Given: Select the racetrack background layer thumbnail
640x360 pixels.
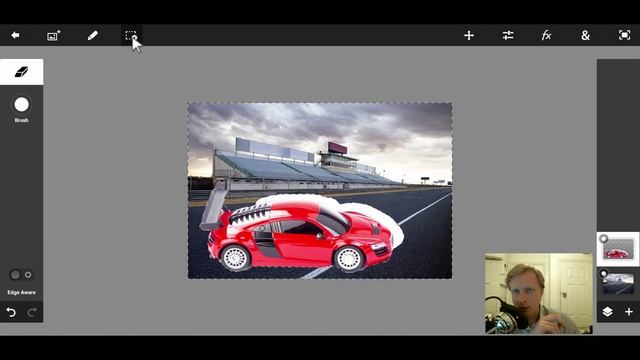Looking at the screenshot, I should tap(619, 283).
